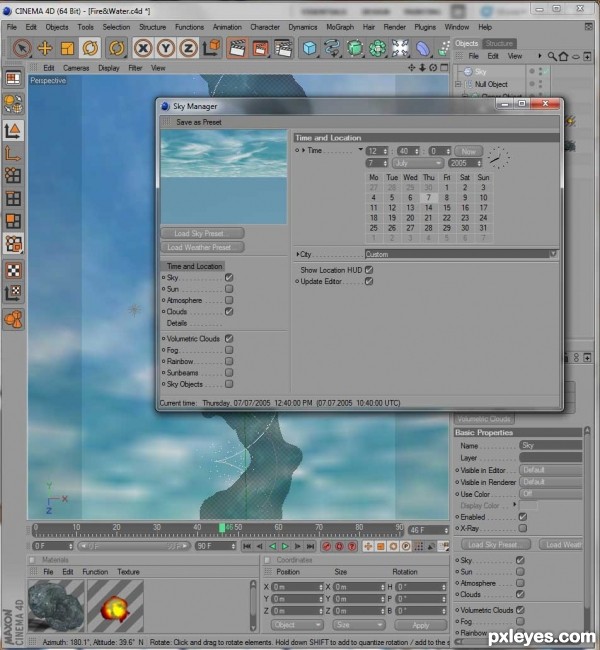Open Use Color dropdown
This screenshot has width=600, height=650.
(551, 494)
